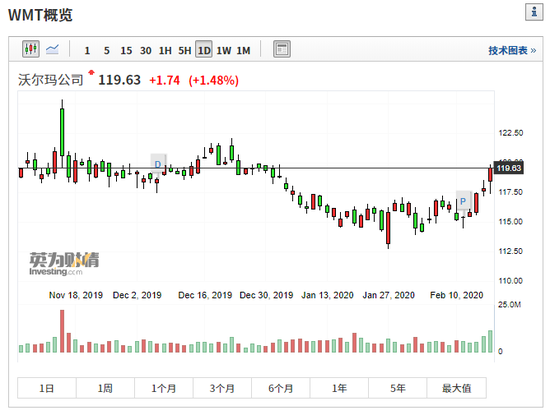Choose the 1日 range button
Image resolution: width=550 pixels, height=415 pixels.
coord(47,388)
